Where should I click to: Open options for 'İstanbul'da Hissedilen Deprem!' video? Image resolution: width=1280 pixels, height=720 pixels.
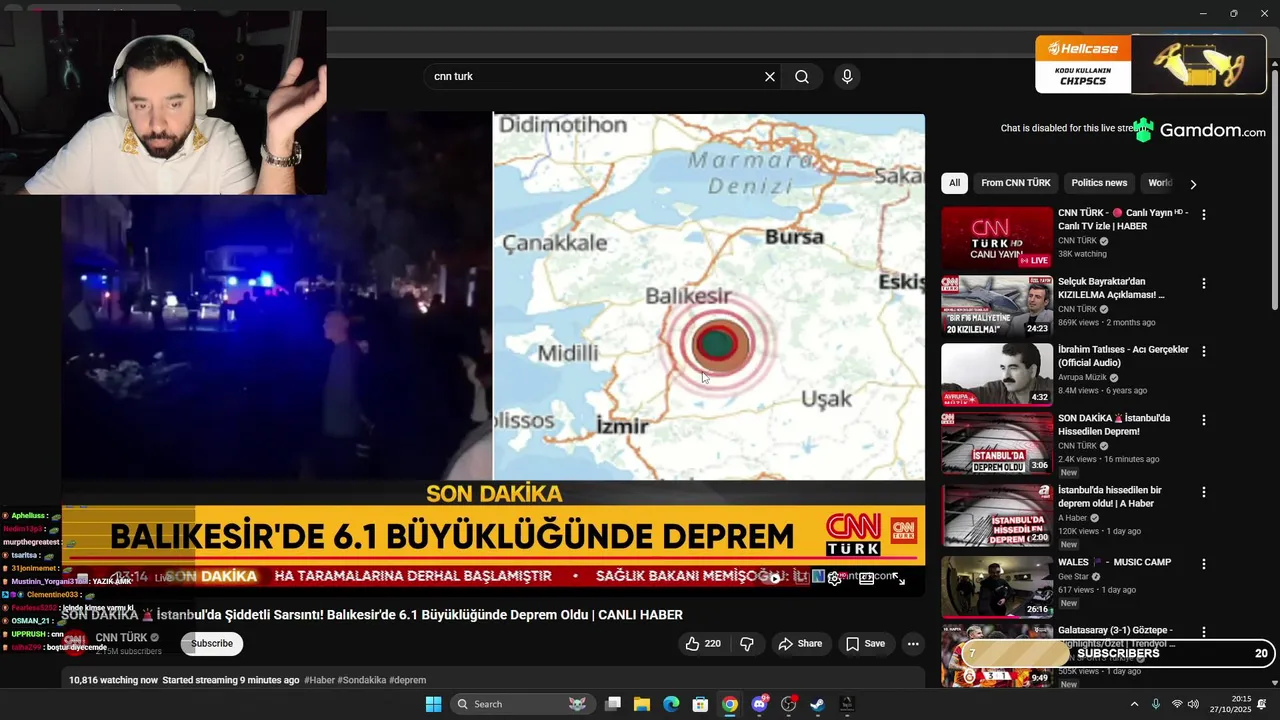click(x=1204, y=420)
